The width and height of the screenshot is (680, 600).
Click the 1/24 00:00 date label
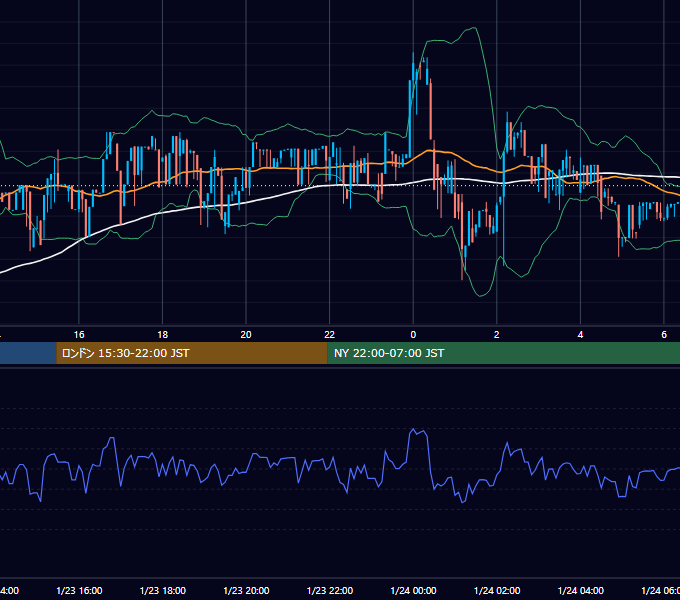coord(413,591)
